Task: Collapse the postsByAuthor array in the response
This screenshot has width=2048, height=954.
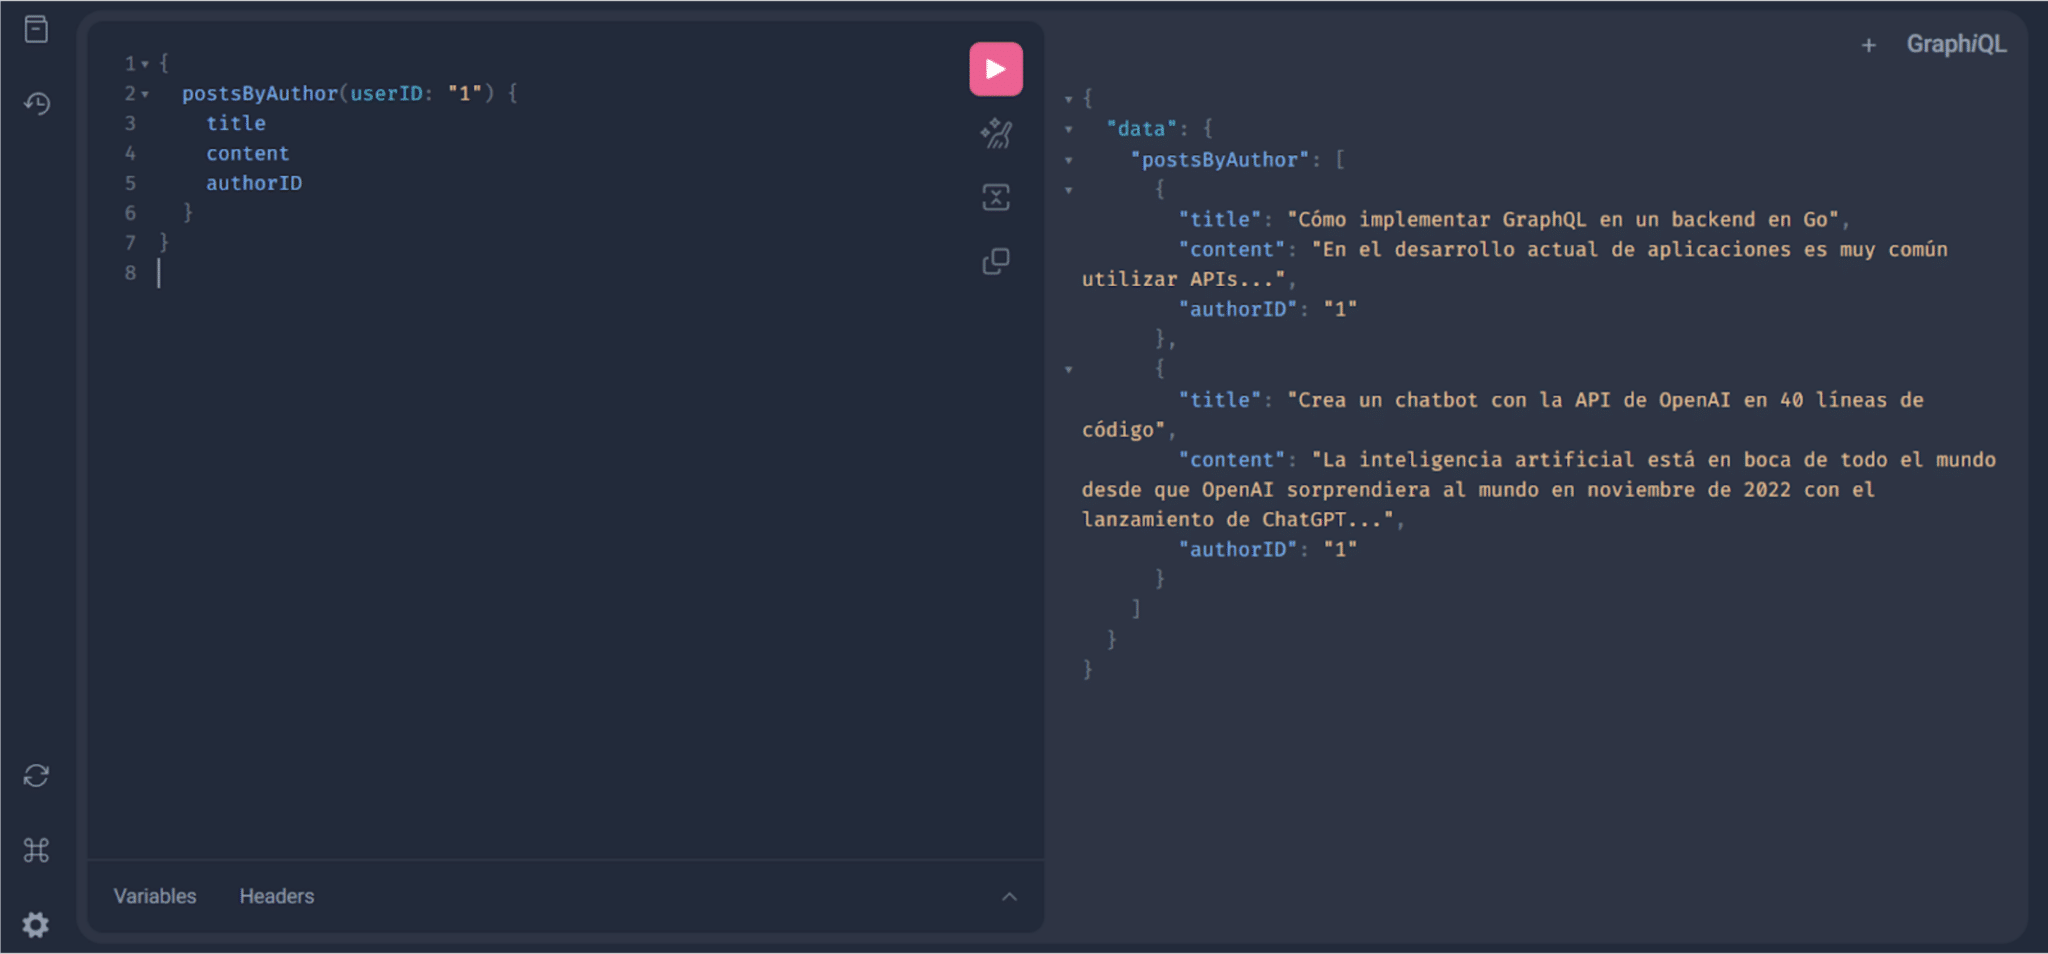Action: (x=1070, y=158)
